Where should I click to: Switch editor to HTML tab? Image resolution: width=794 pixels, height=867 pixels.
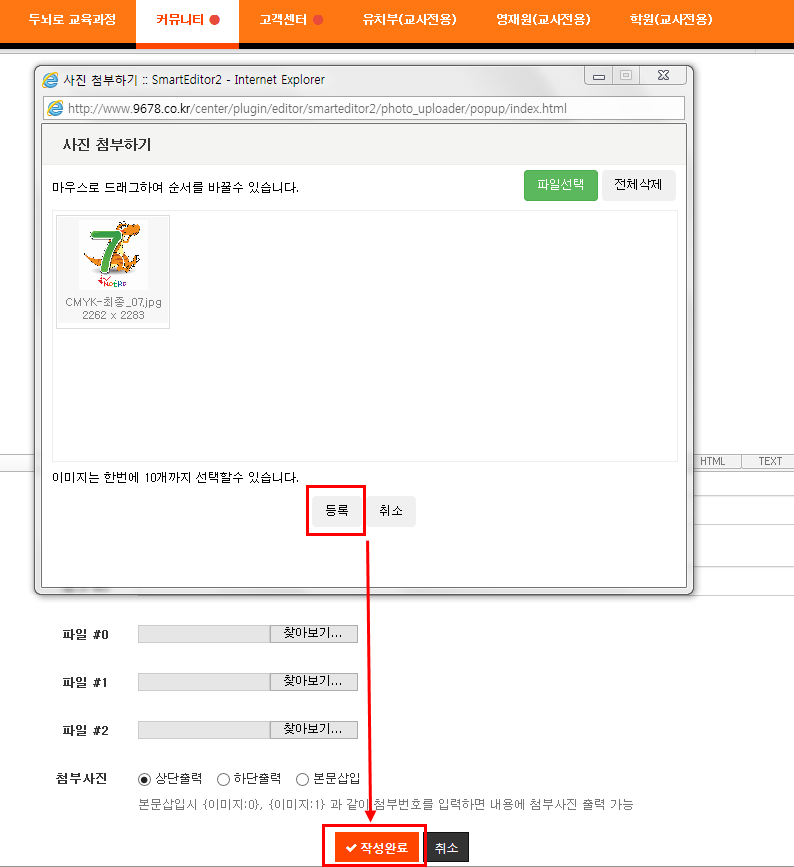point(712,461)
